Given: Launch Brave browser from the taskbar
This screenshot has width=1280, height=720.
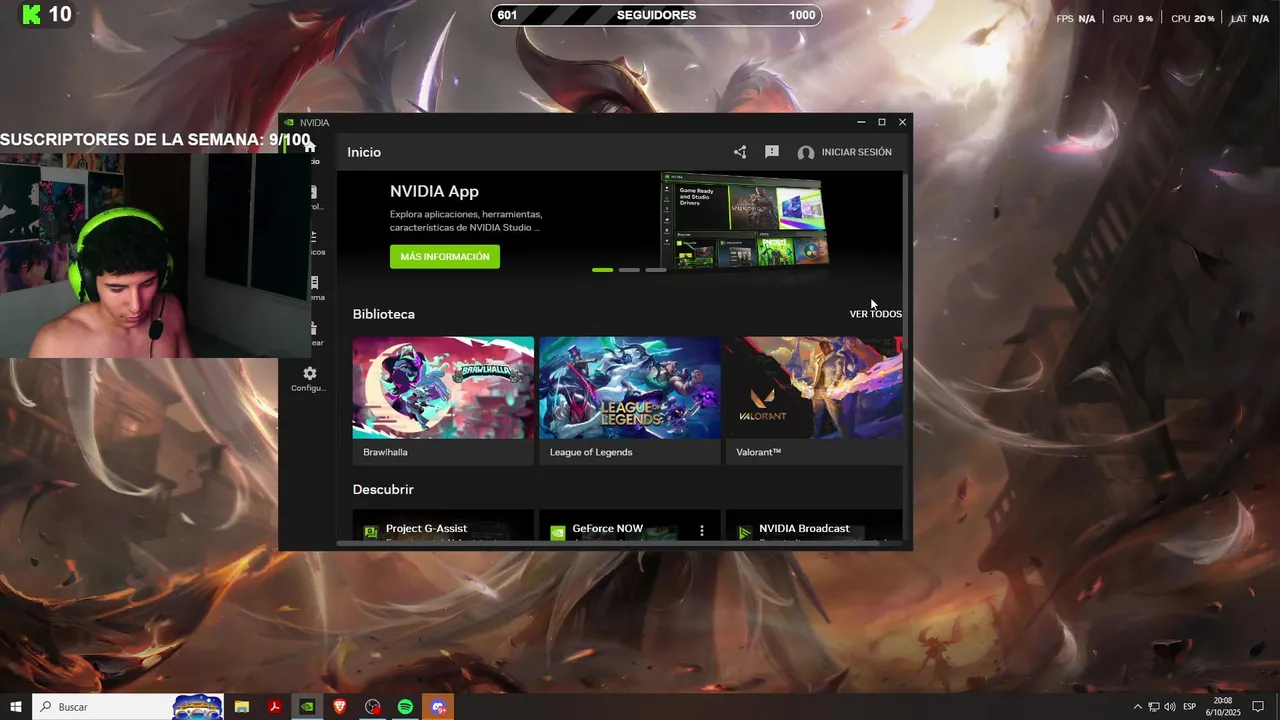Looking at the screenshot, I should click(340, 707).
